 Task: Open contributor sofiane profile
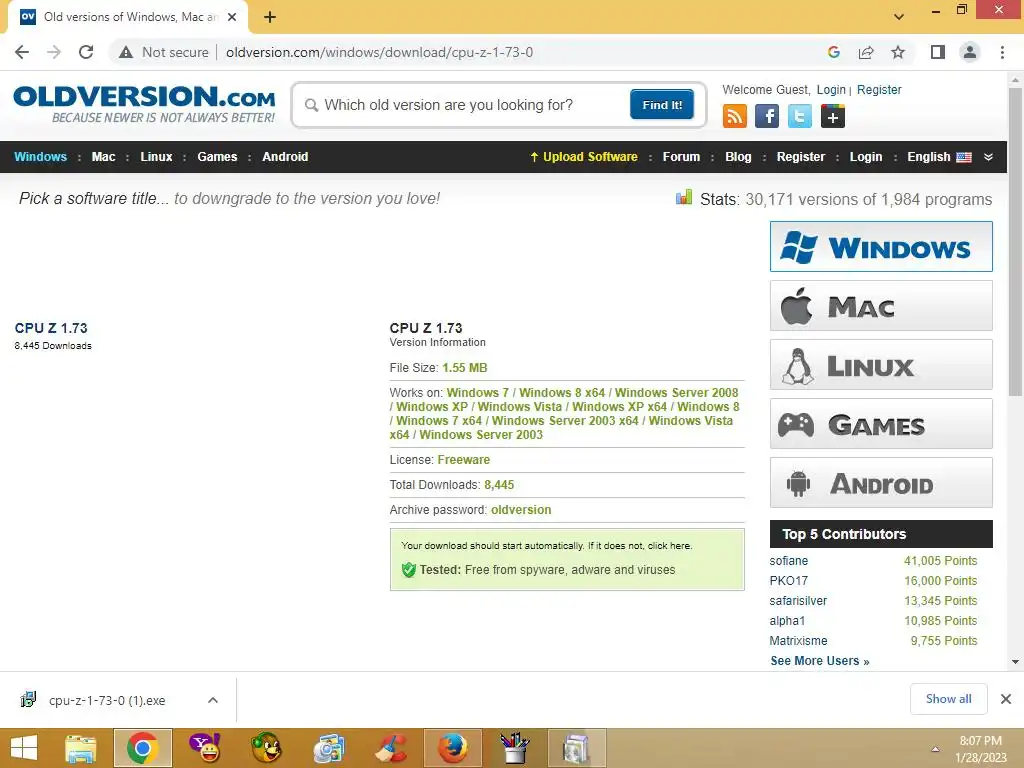click(x=788, y=561)
